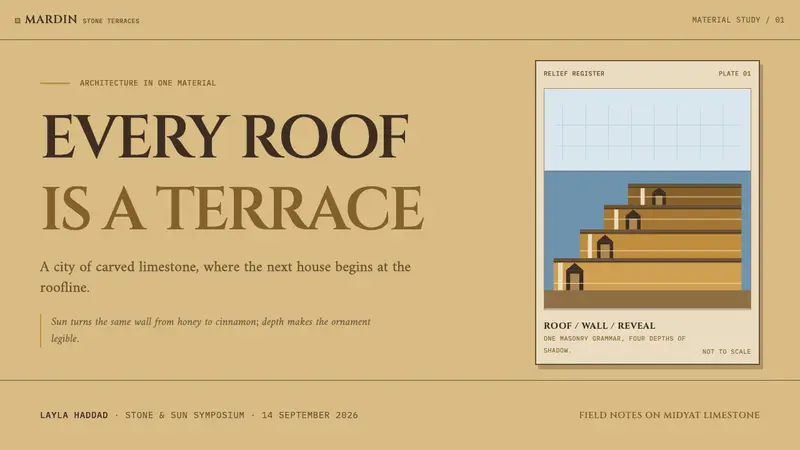
Task: Click the terraced houses illustration
Action: (x=647, y=199)
